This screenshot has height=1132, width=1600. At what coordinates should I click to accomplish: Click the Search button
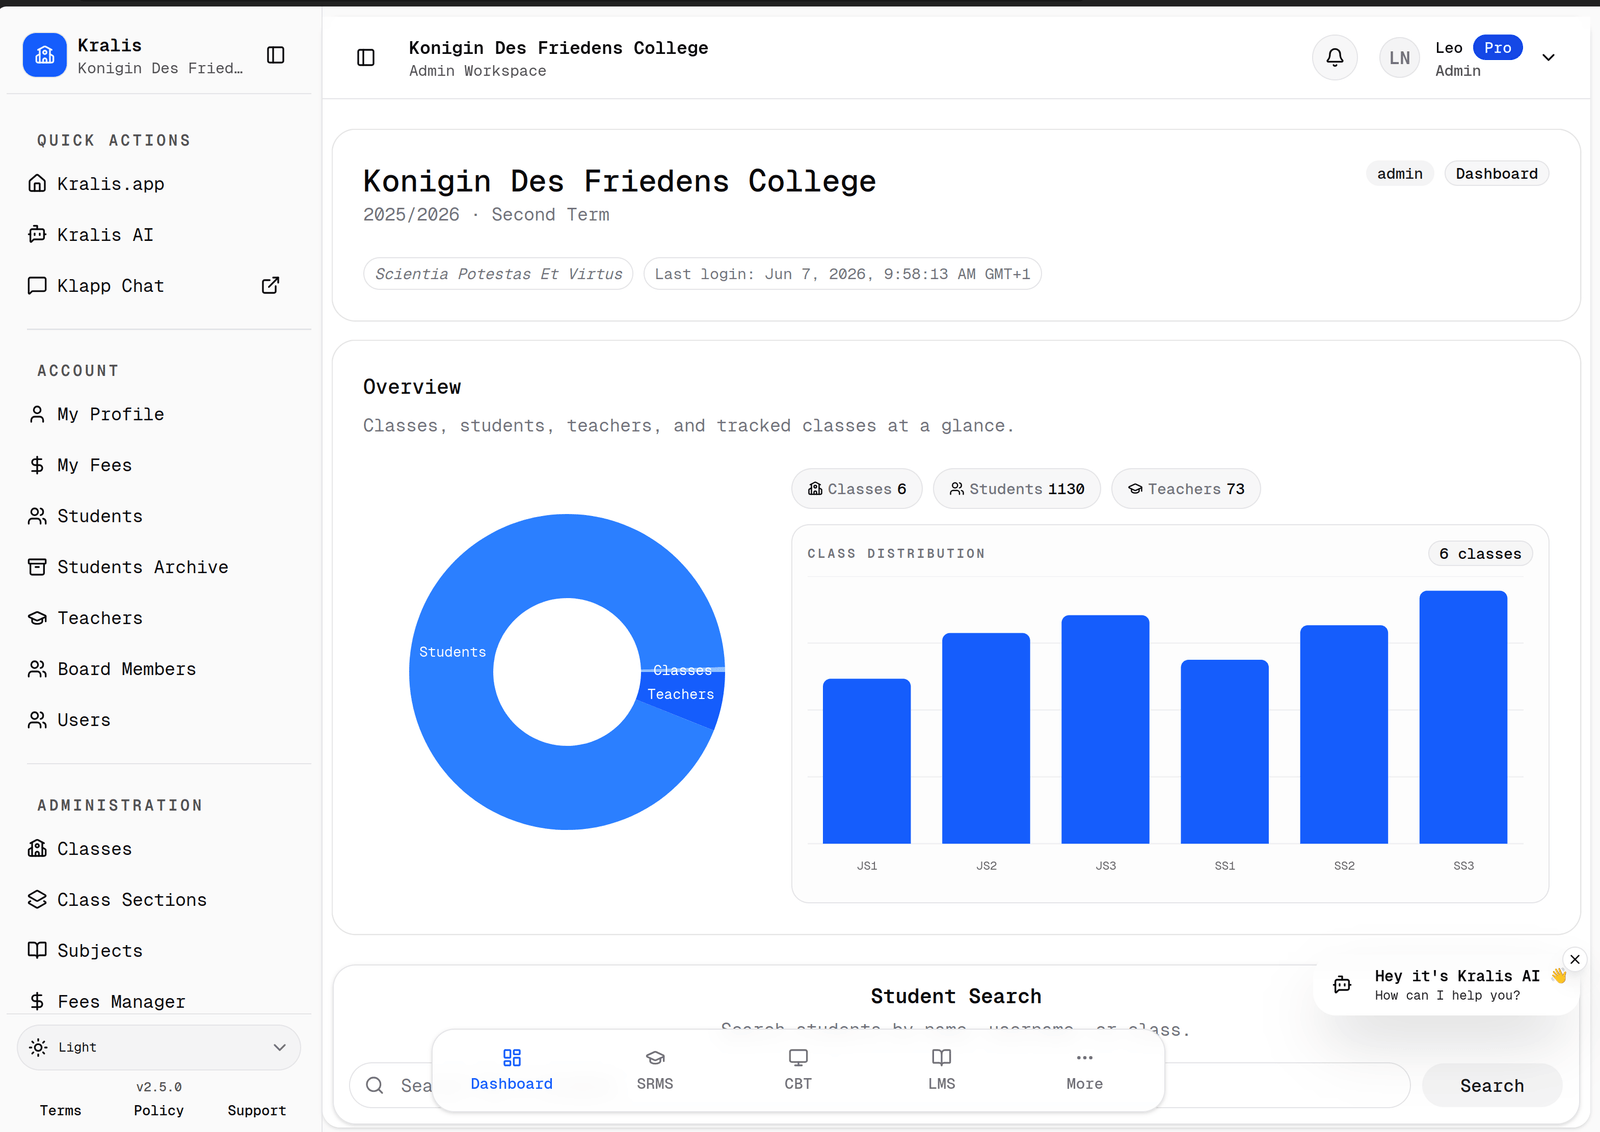(x=1492, y=1085)
